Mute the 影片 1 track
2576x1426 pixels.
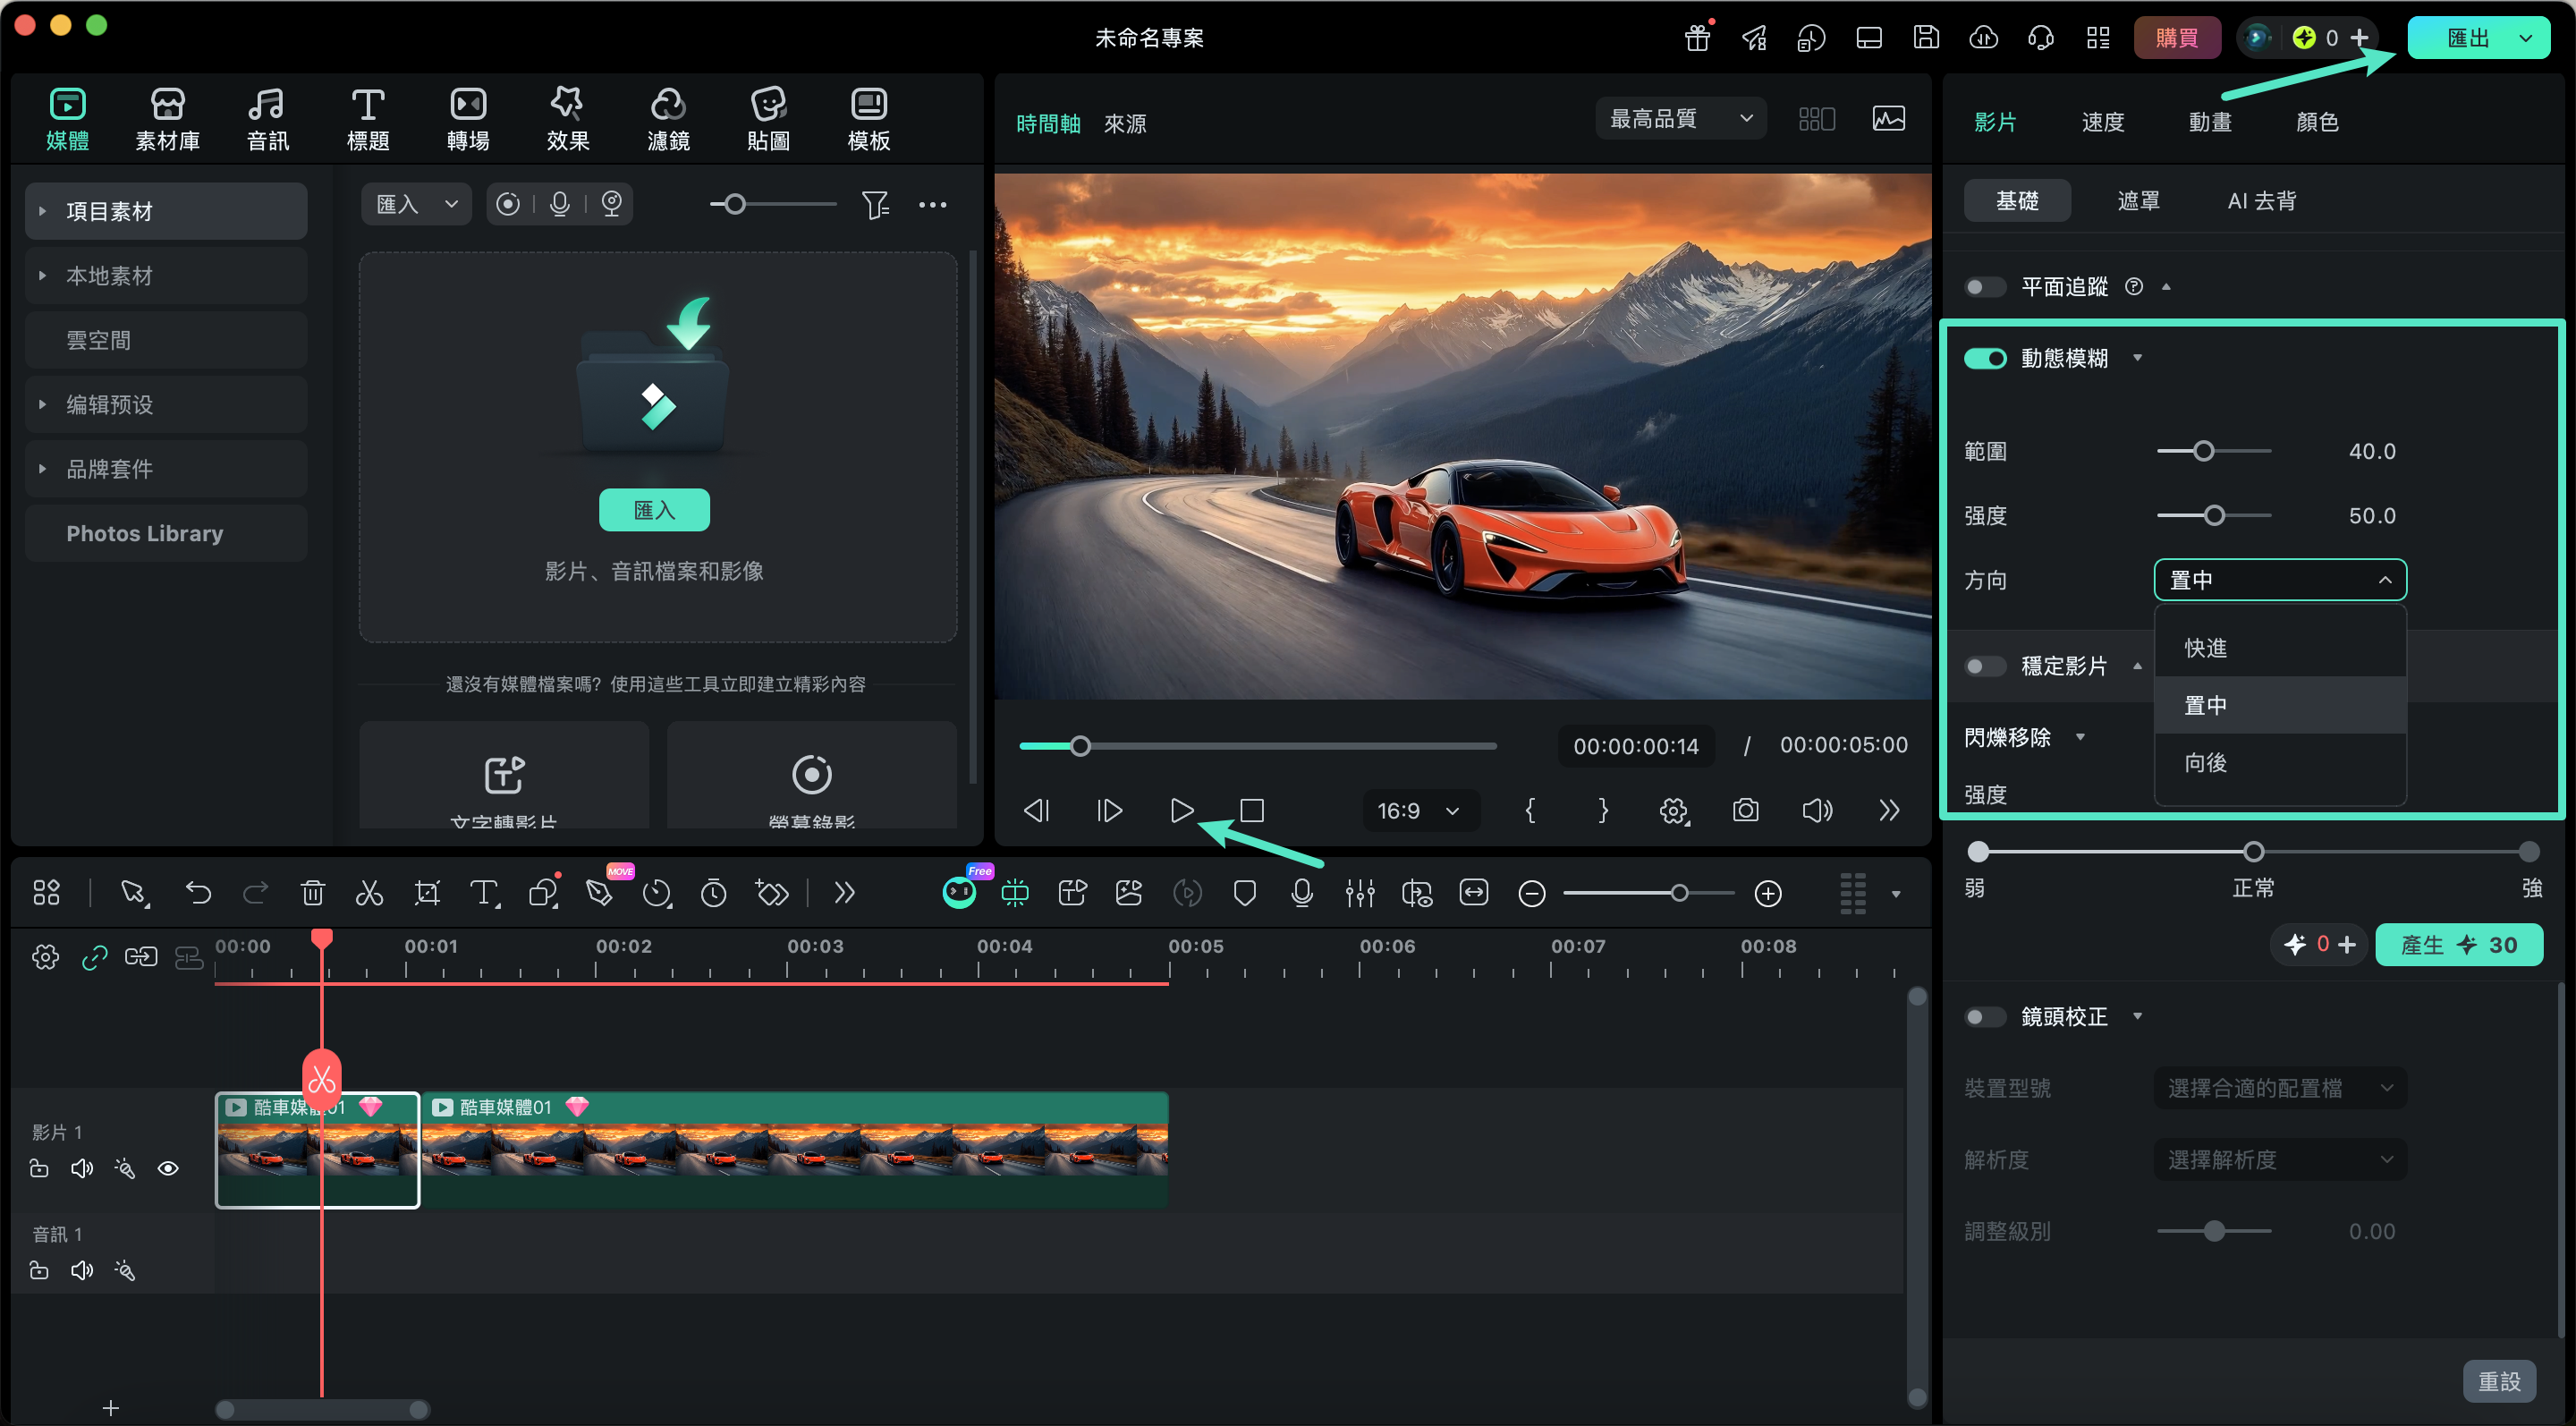82,1168
